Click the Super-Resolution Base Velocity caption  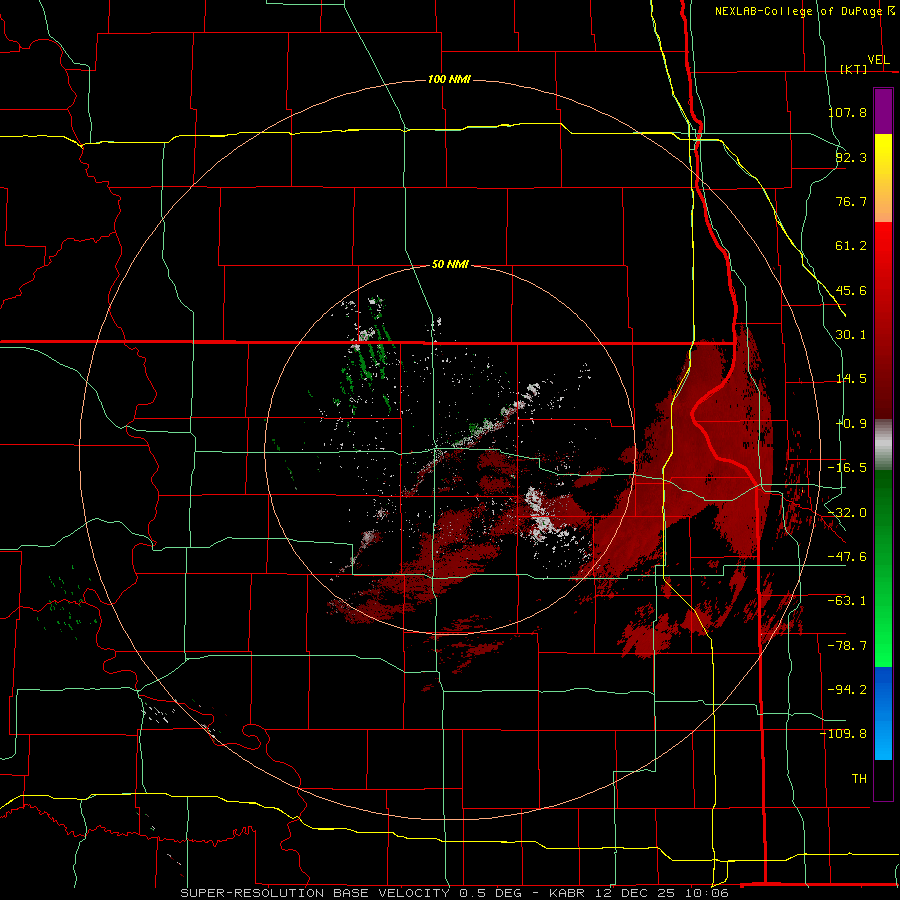pyautogui.click(x=455, y=893)
